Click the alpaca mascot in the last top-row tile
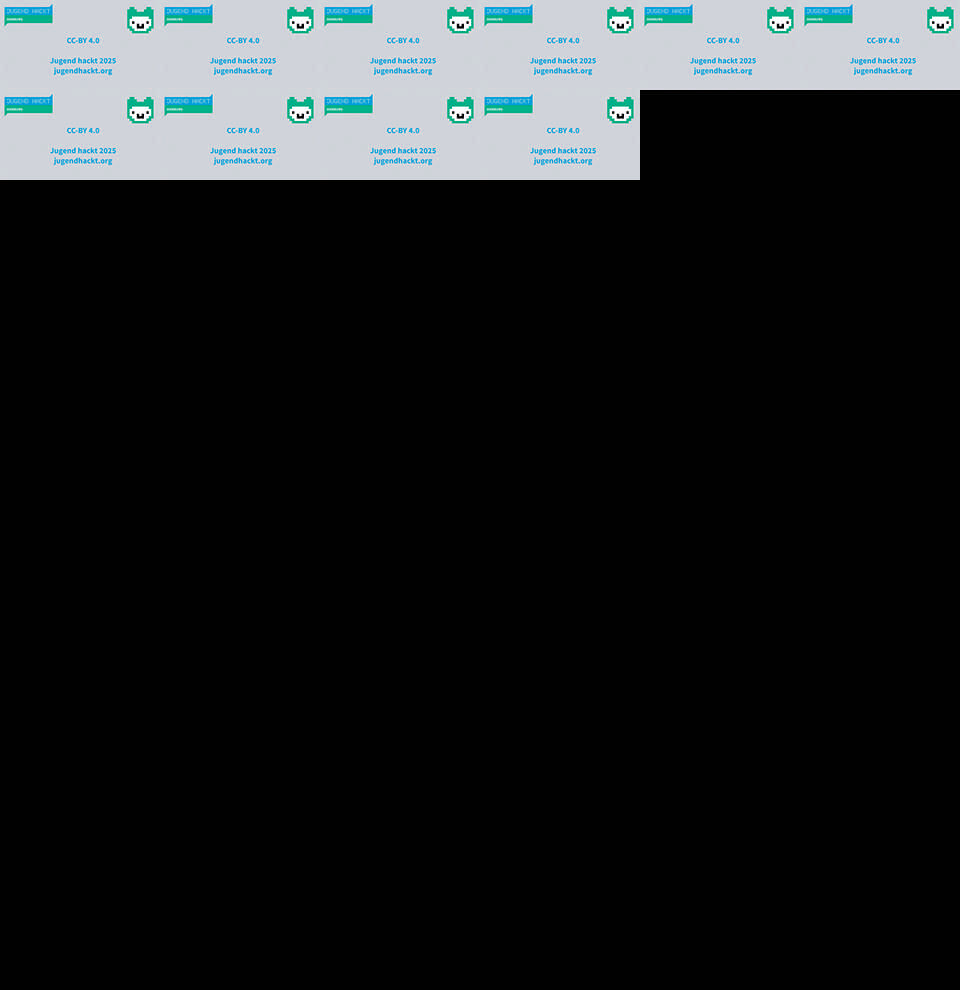The image size is (960, 990). click(x=940, y=21)
